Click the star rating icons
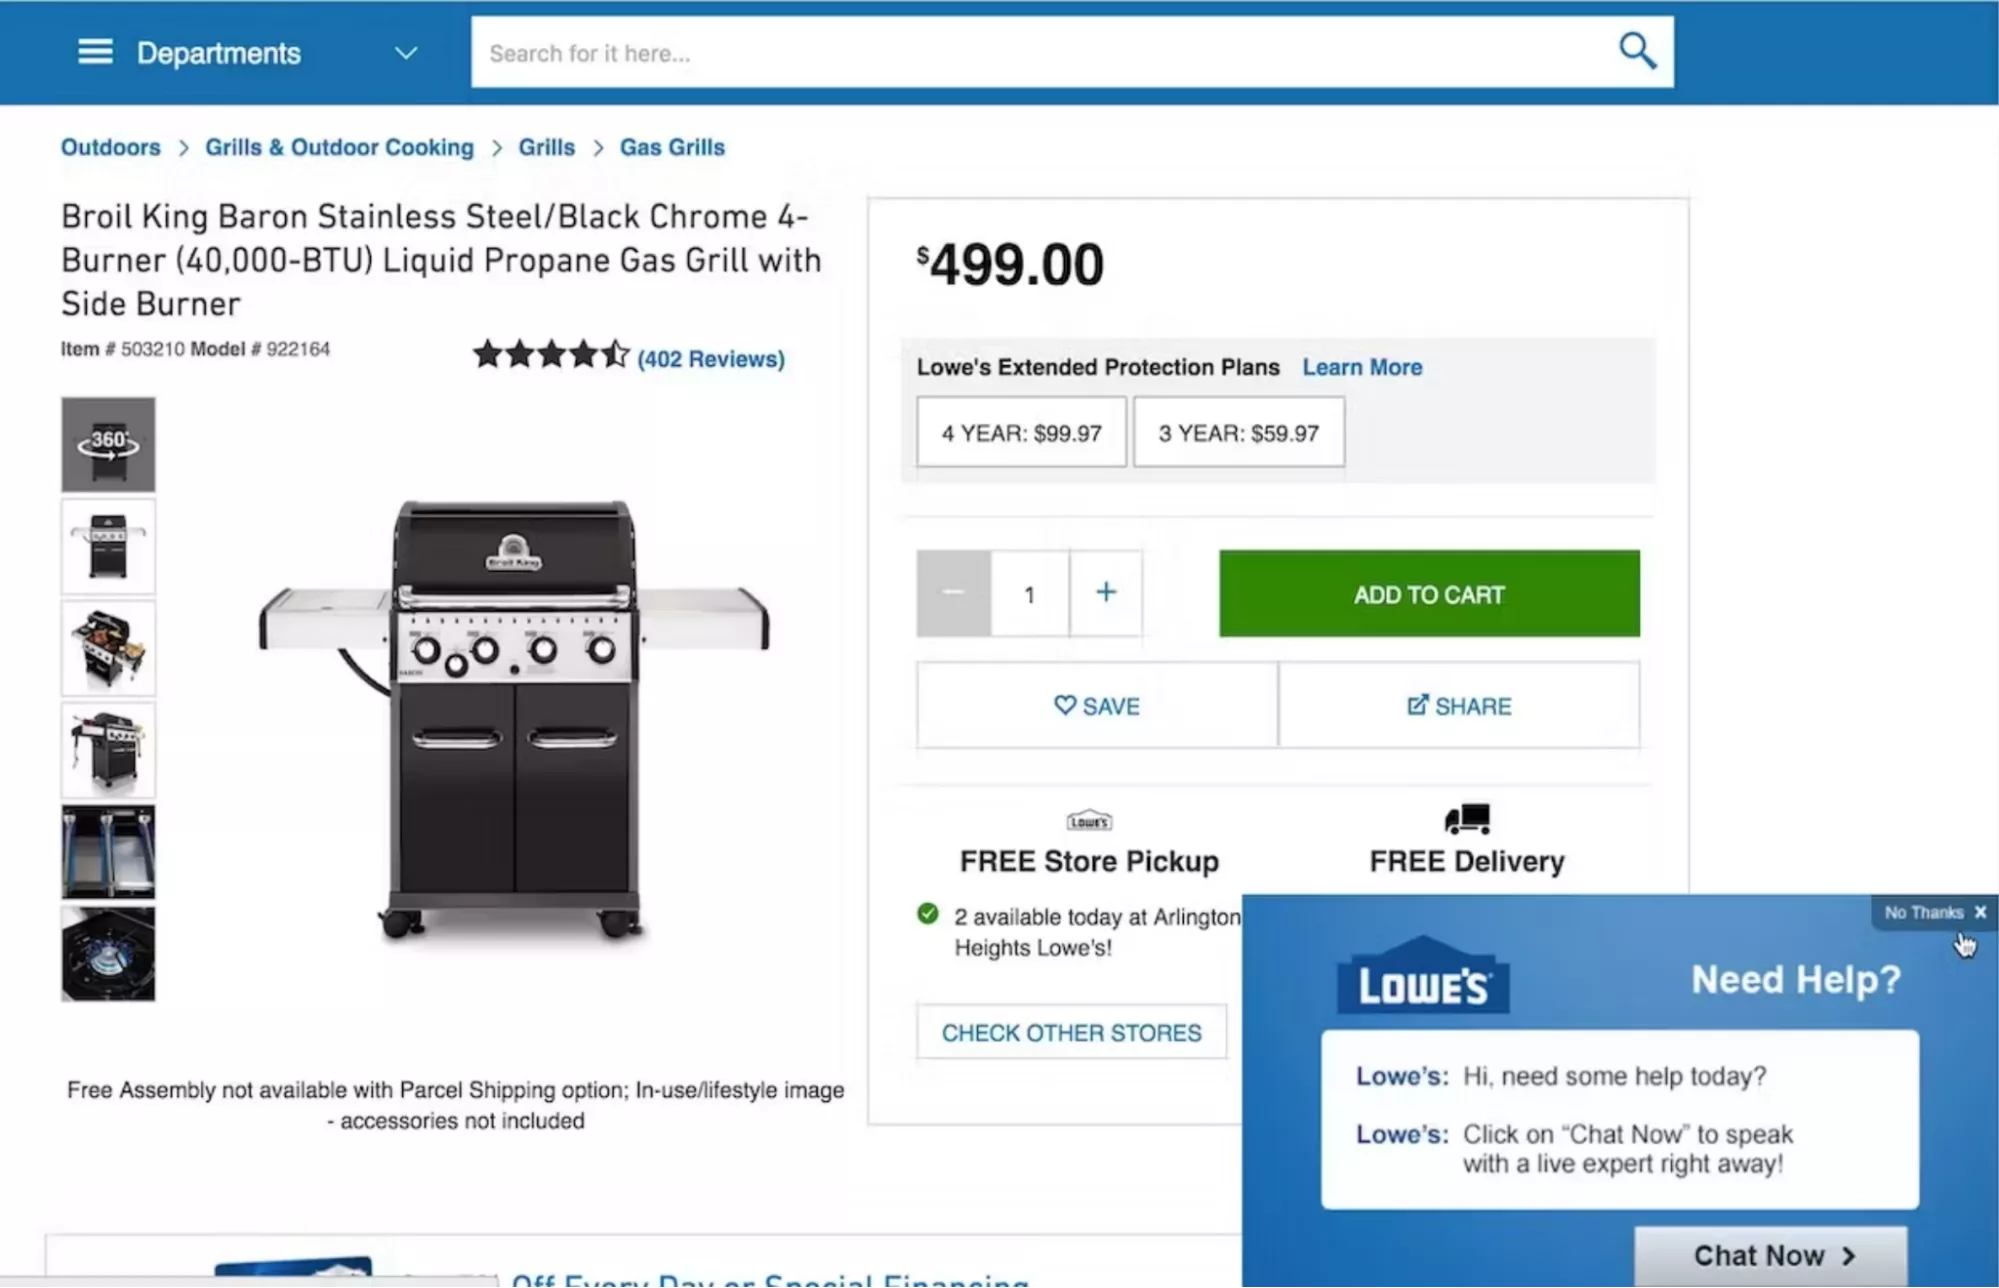The height and width of the screenshot is (1288, 1999). (x=551, y=355)
